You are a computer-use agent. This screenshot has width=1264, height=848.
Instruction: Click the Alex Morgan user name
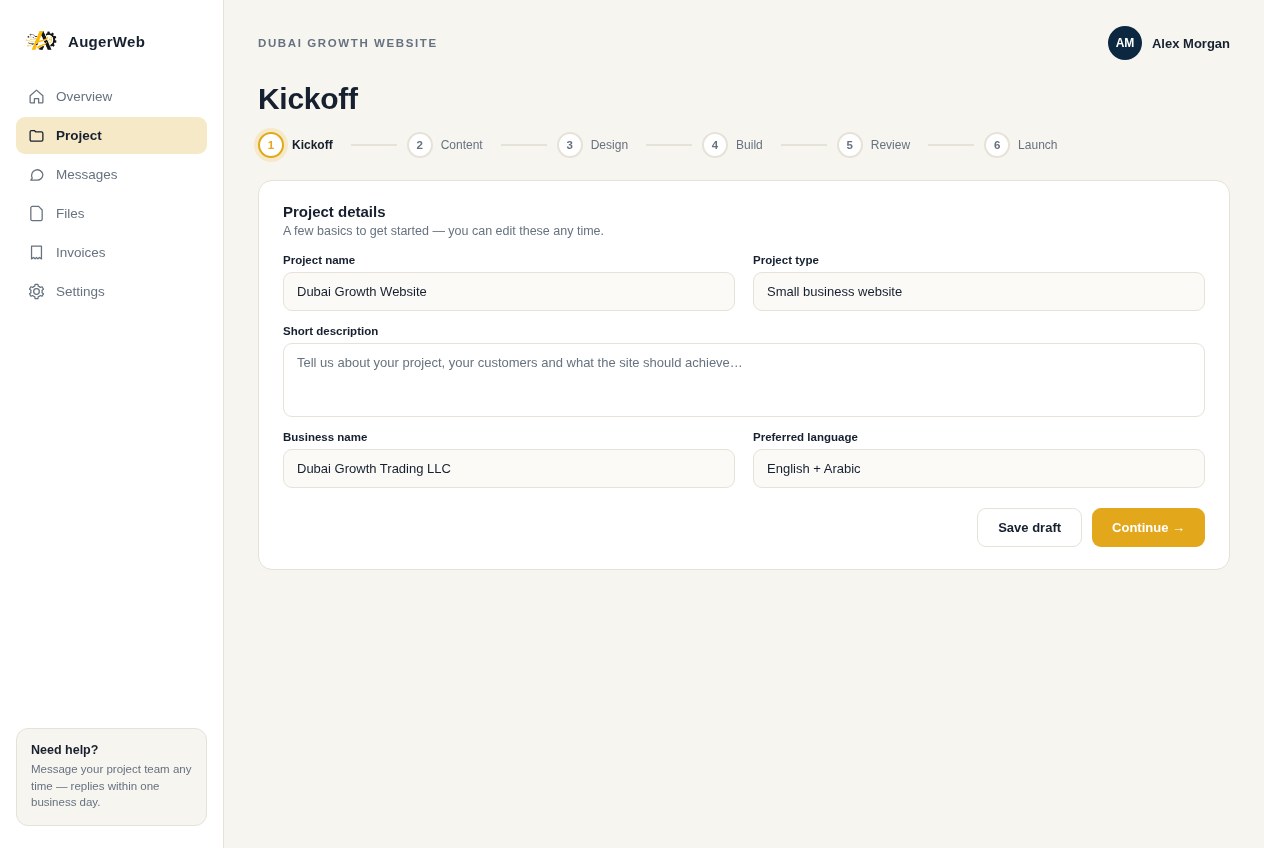pos(1191,44)
